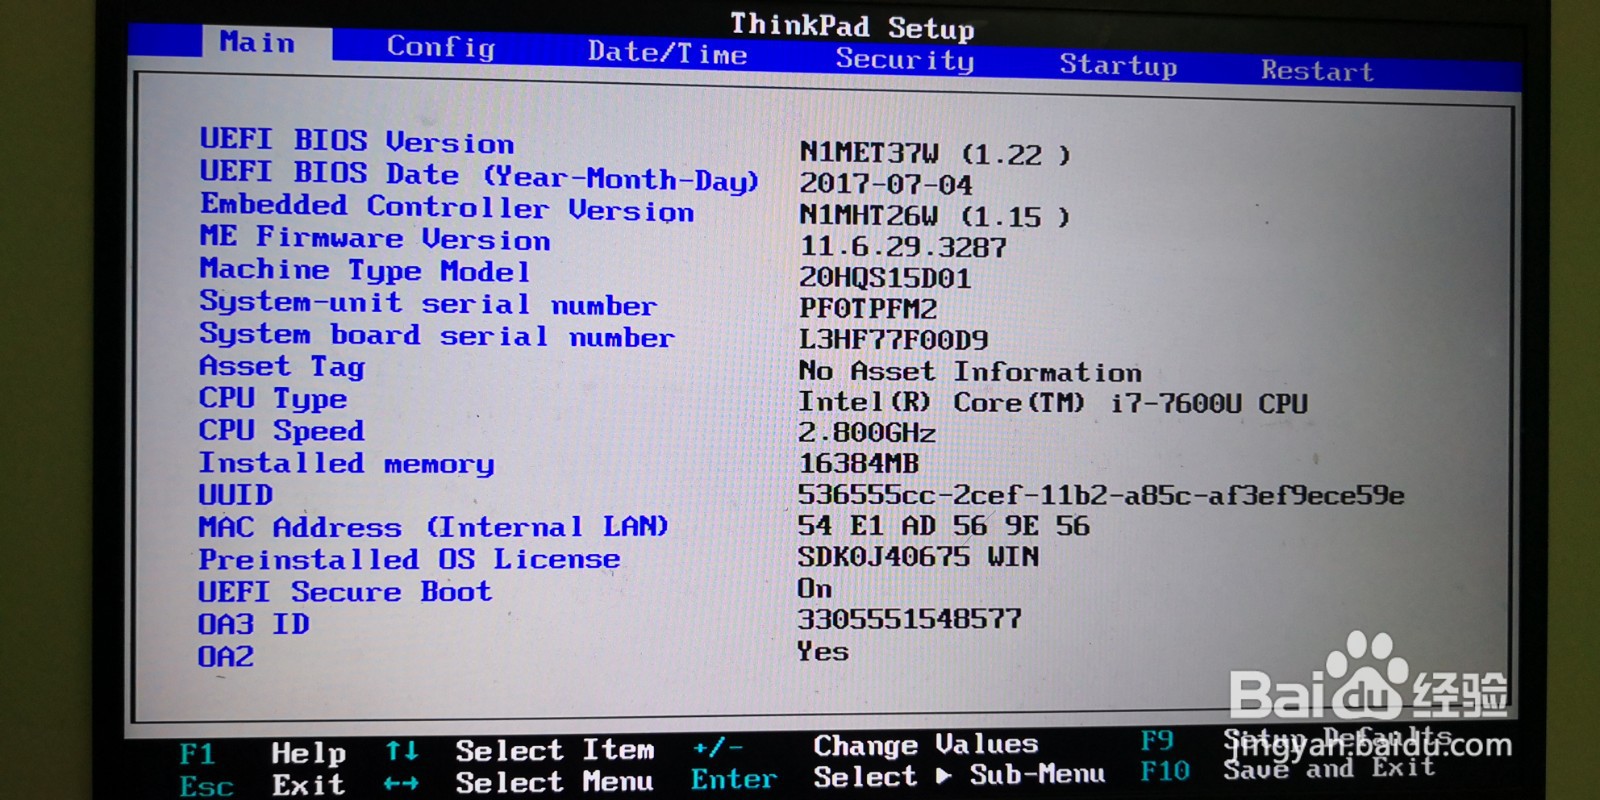Open the Startup tab

pyautogui.click(x=1118, y=65)
